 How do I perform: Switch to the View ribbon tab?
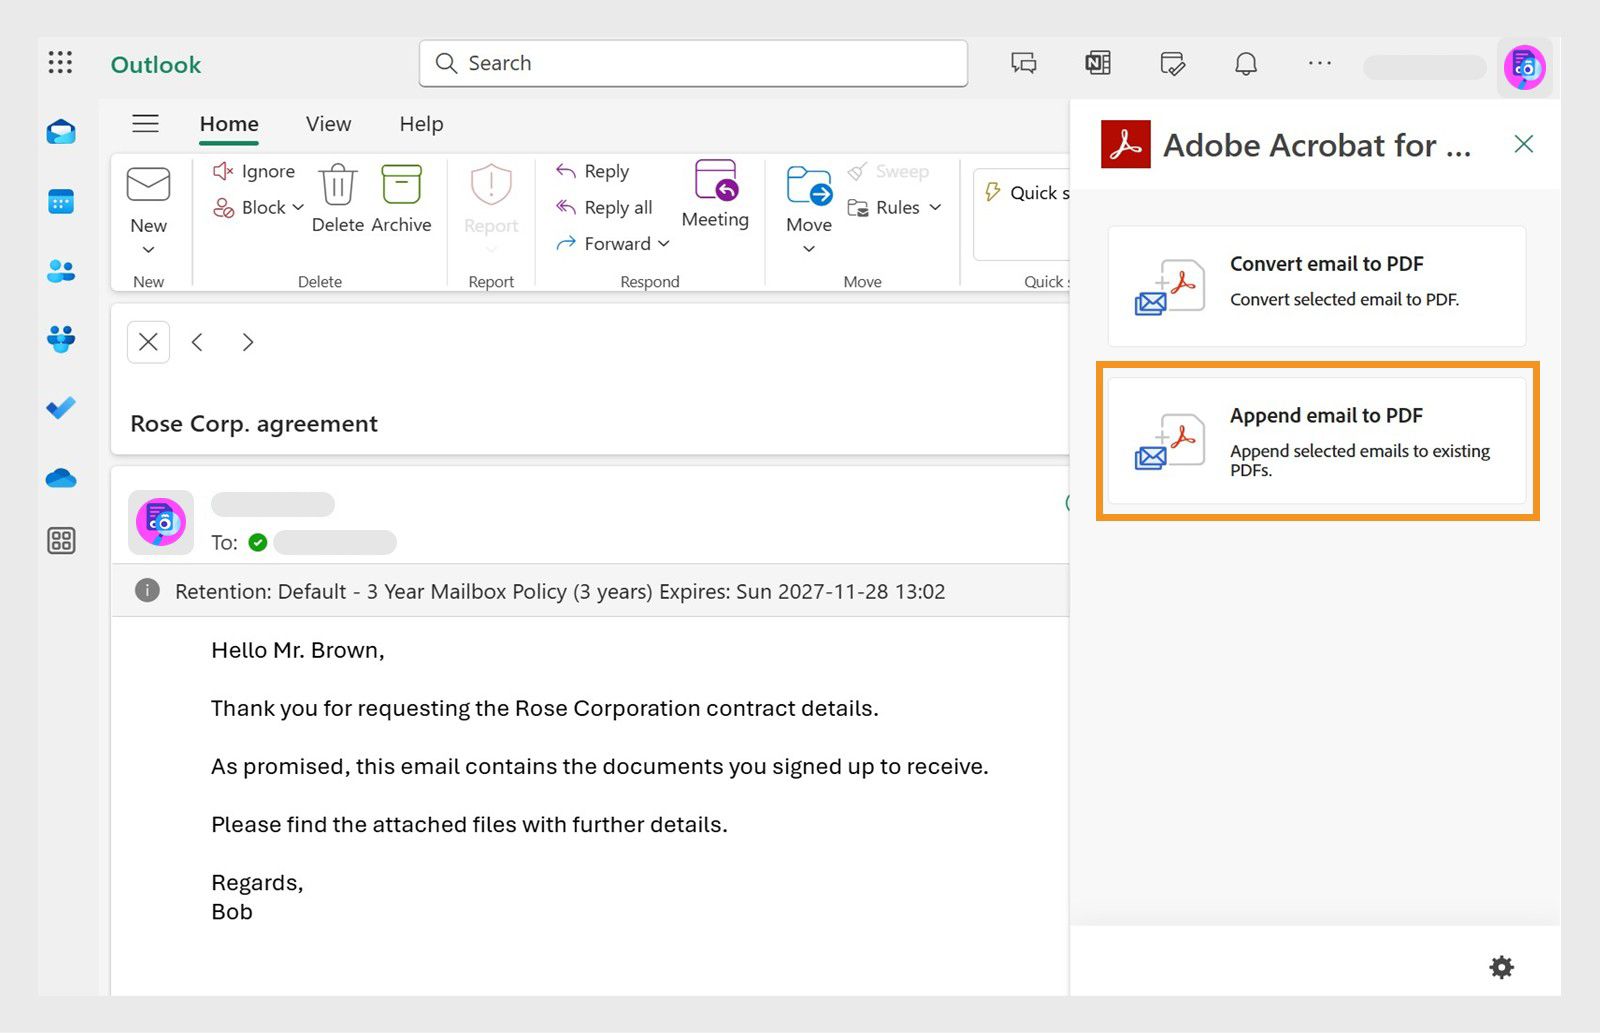tap(327, 124)
